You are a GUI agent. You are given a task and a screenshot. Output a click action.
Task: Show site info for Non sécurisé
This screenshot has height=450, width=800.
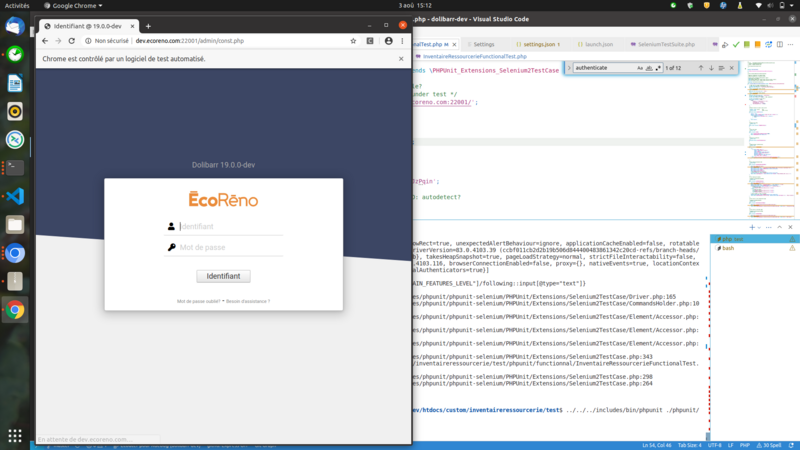click(x=107, y=41)
